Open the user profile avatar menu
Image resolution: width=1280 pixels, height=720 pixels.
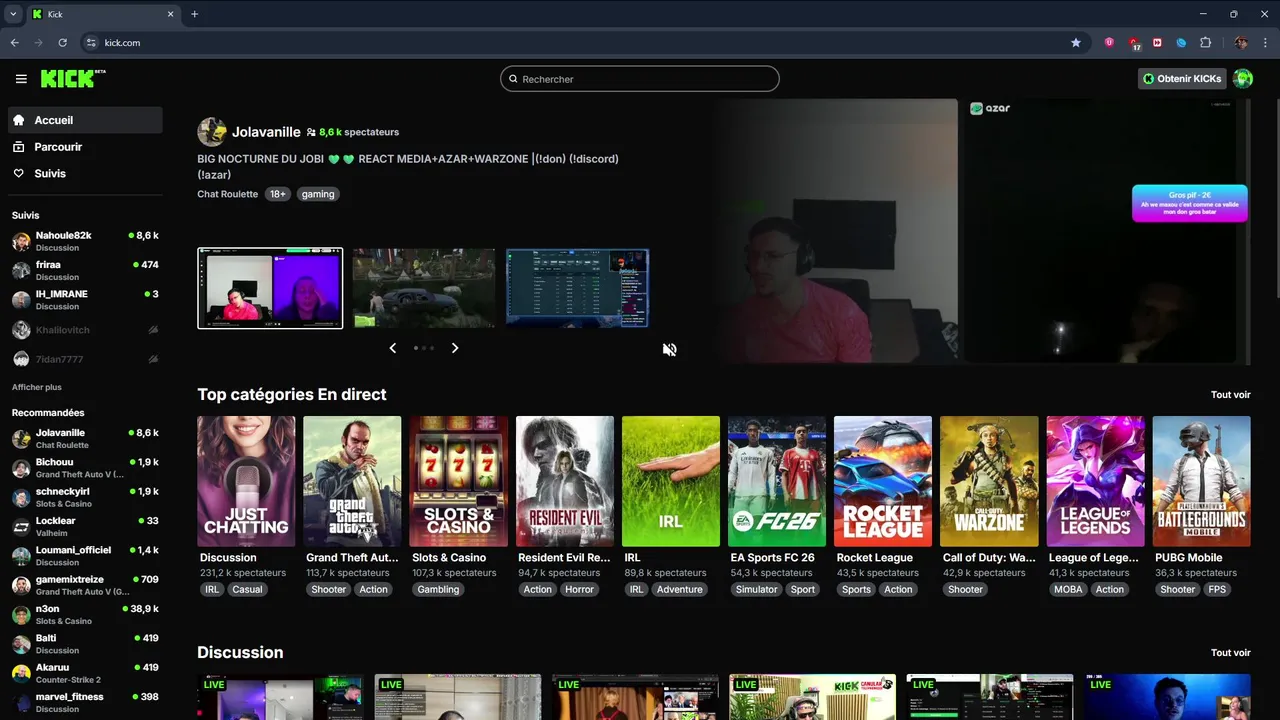pos(1243,79)
